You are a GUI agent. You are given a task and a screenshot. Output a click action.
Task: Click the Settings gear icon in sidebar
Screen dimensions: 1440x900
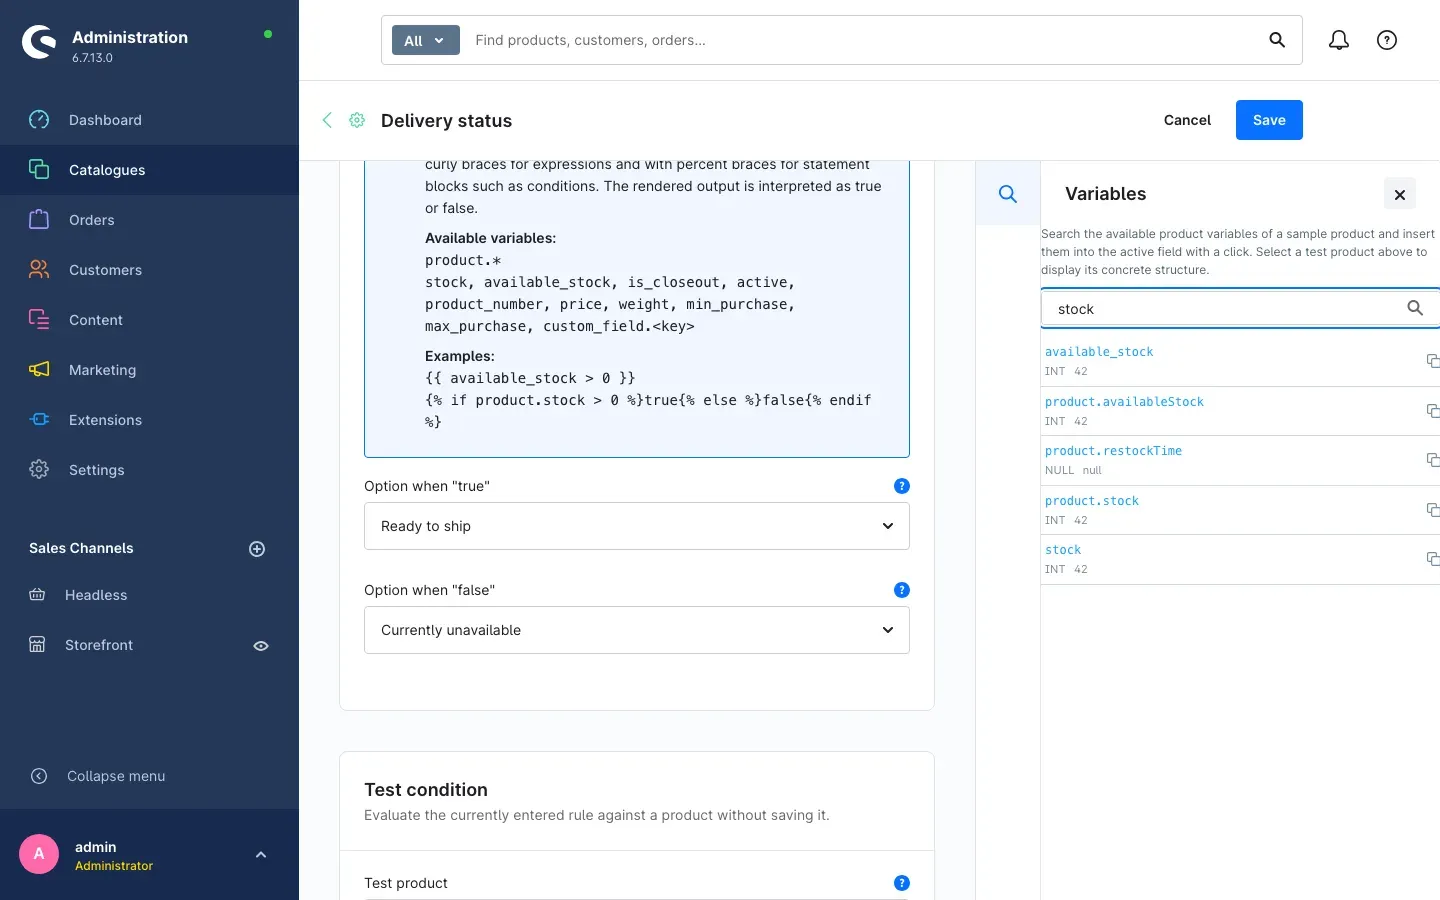click(39, 470)
